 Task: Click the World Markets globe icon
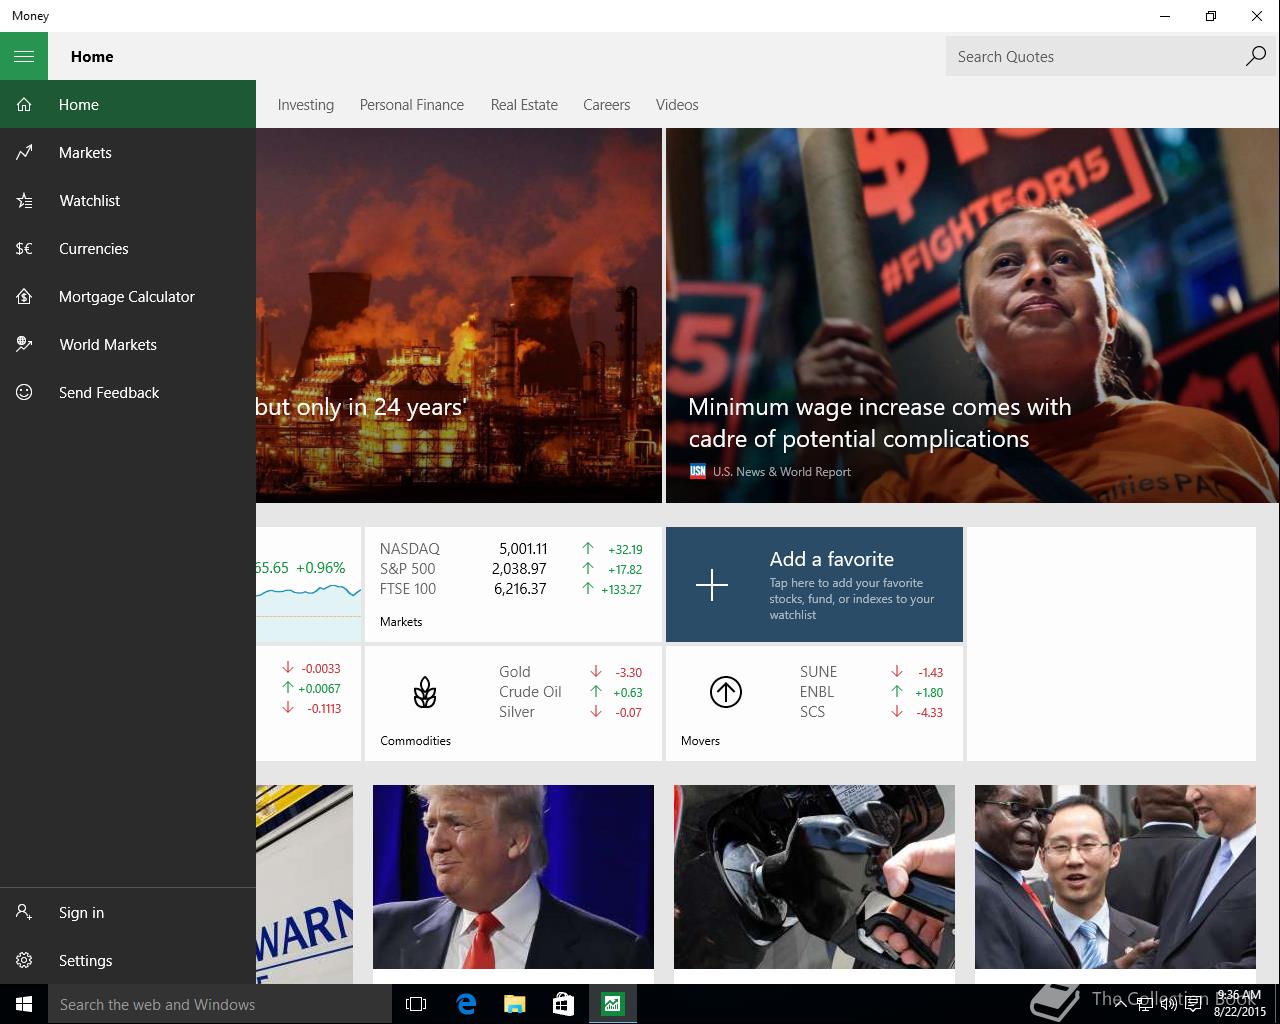24,344
